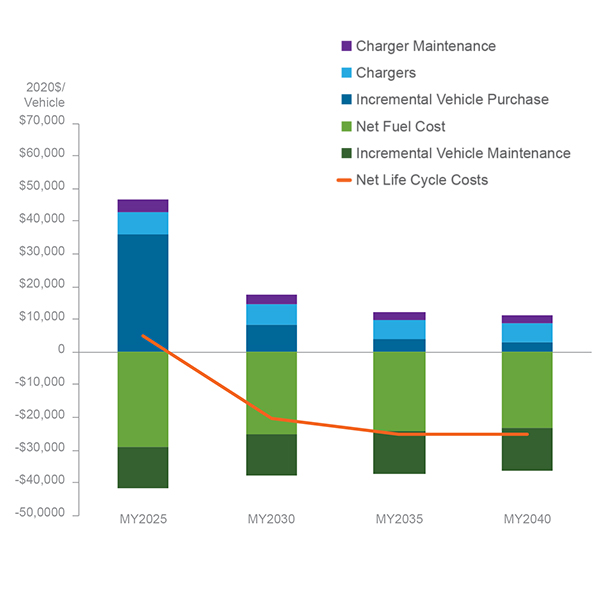600x600 pixels.
Task: Select the MY2025 dark green maintenance bar segment
Action: tap(143, 467)
